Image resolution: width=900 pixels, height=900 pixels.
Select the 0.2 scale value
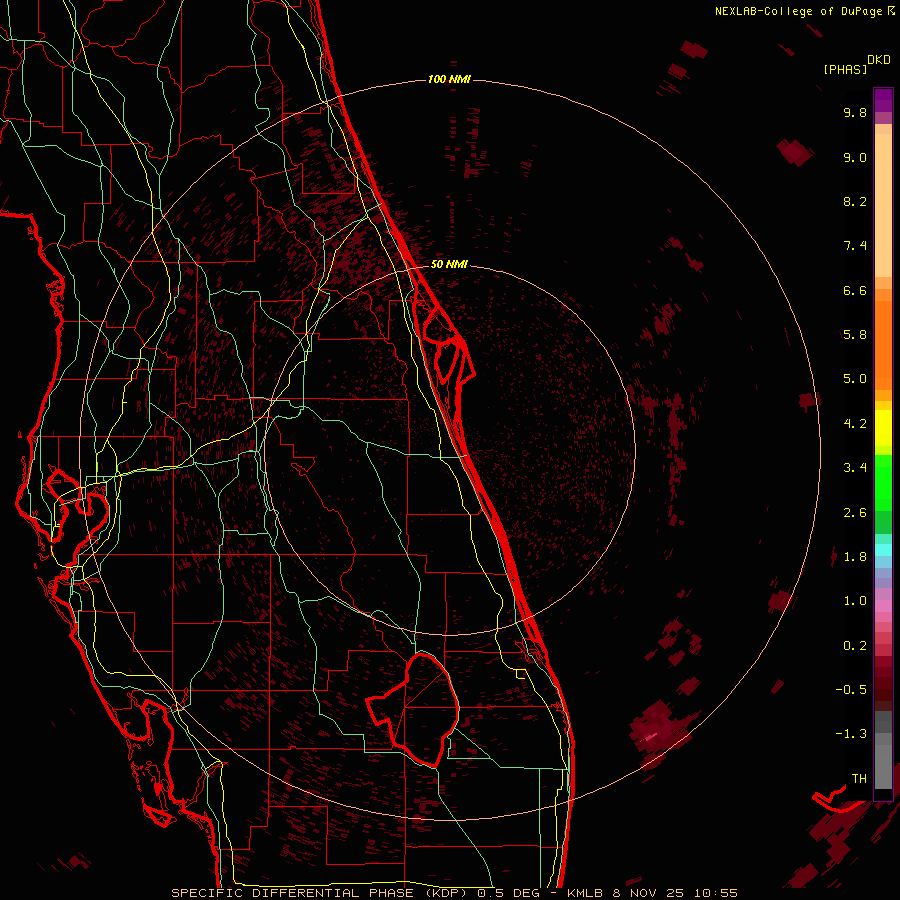855,646
